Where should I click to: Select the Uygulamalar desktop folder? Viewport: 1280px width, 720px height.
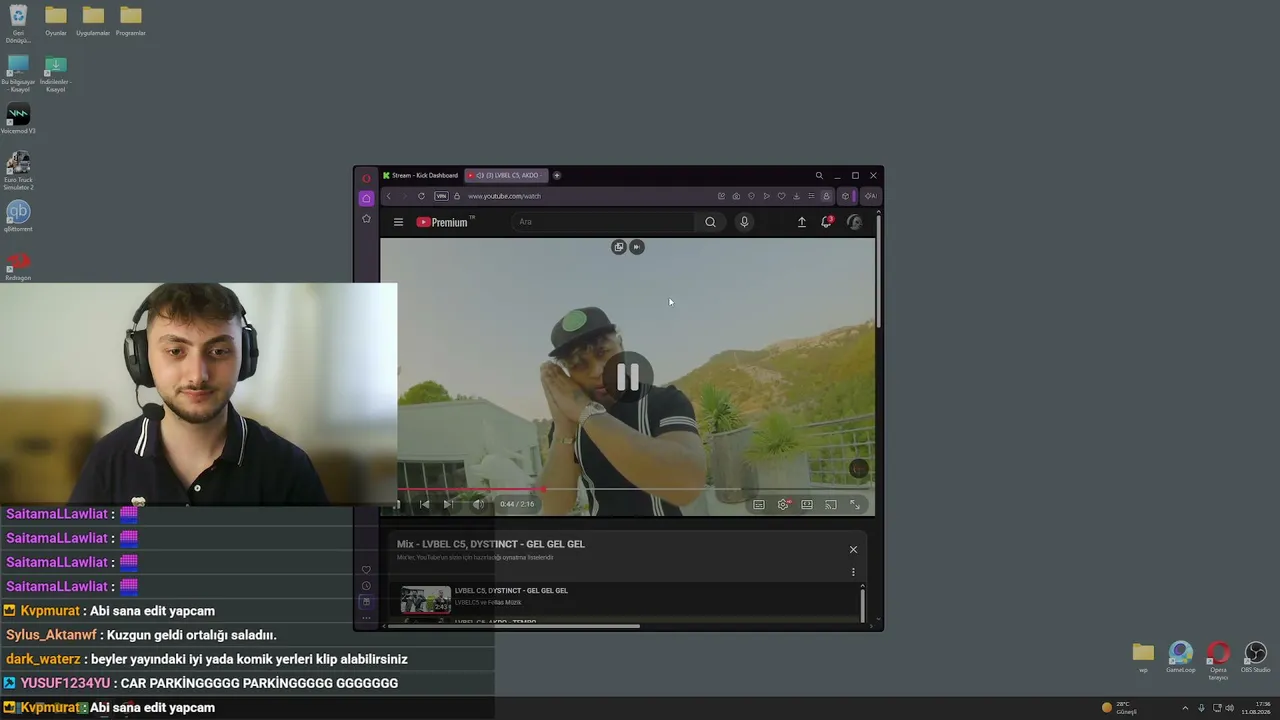pos(93,20)
